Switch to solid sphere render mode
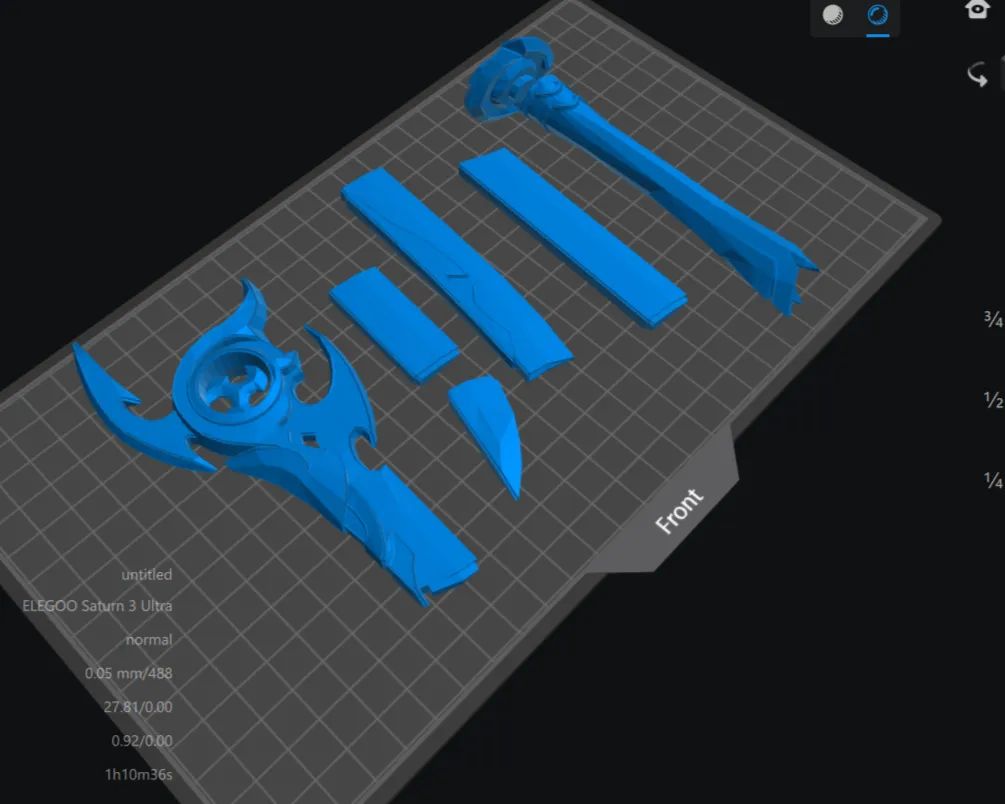The height and width of the screenshot is (804, 1005). pyautogui.click(x=833, y=15)
